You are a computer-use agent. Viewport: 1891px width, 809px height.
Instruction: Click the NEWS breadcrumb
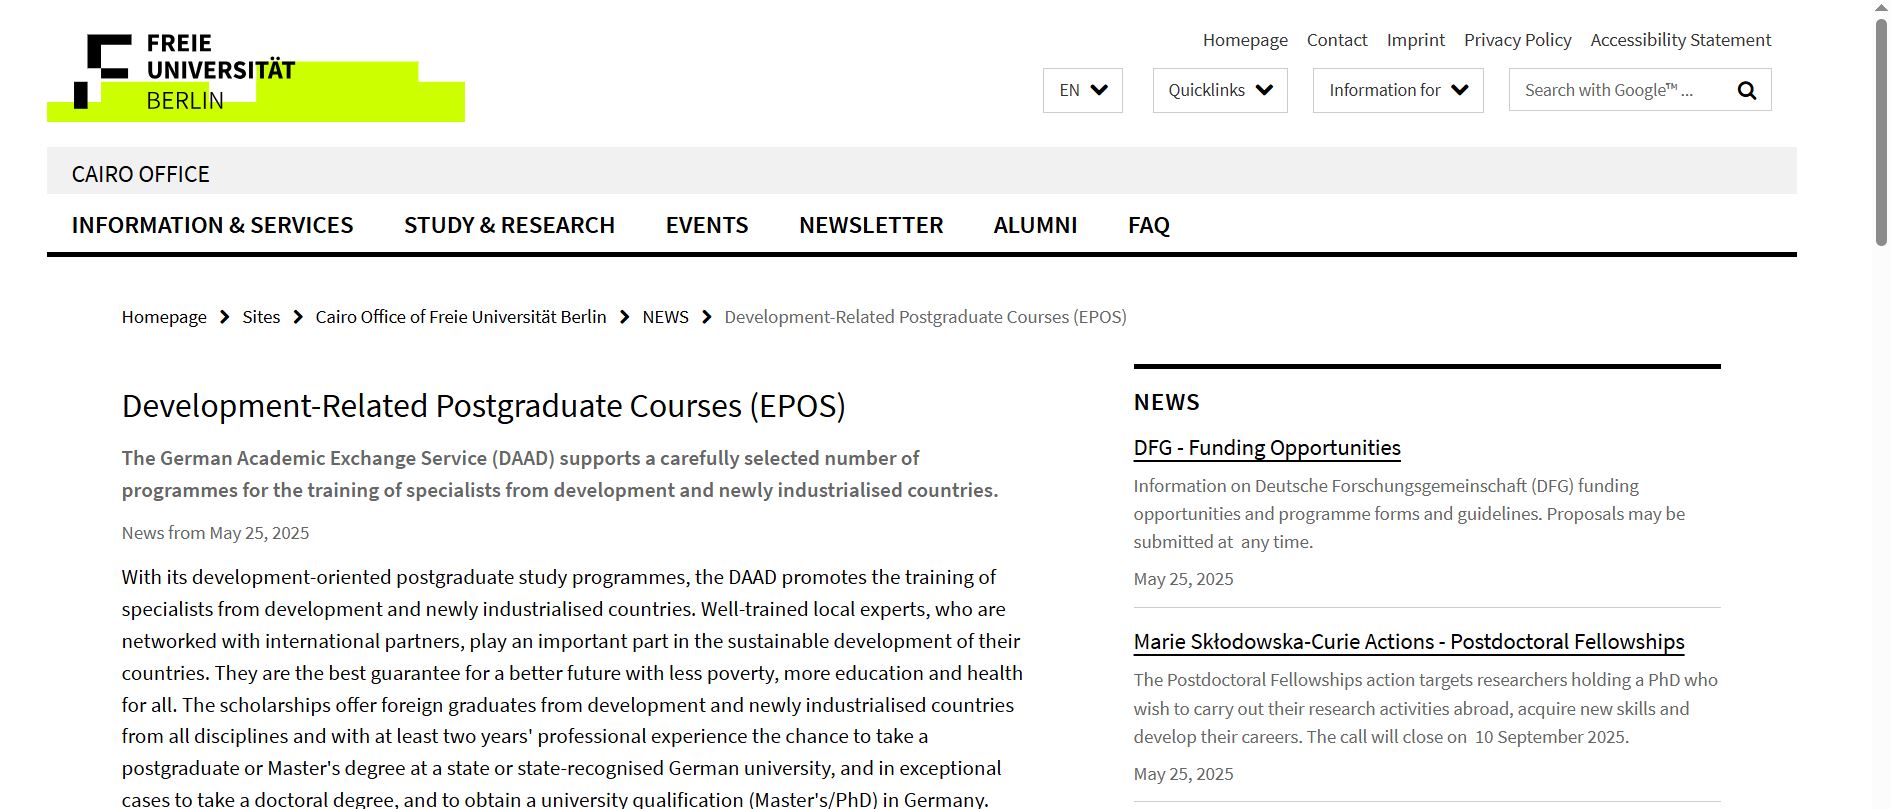click(665, 317)
